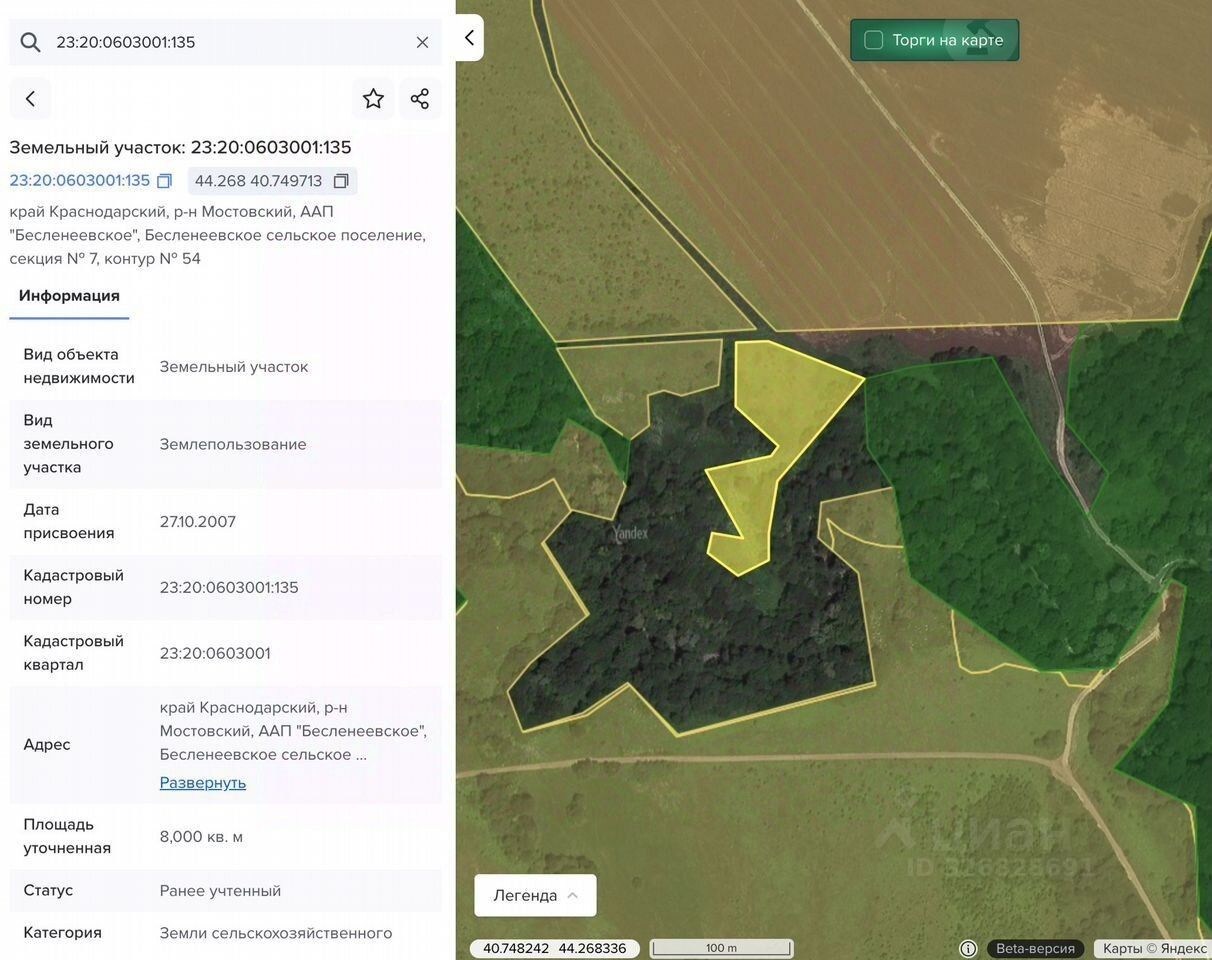
Task: Share the parcel using the share icon
Action: (420, 98)
